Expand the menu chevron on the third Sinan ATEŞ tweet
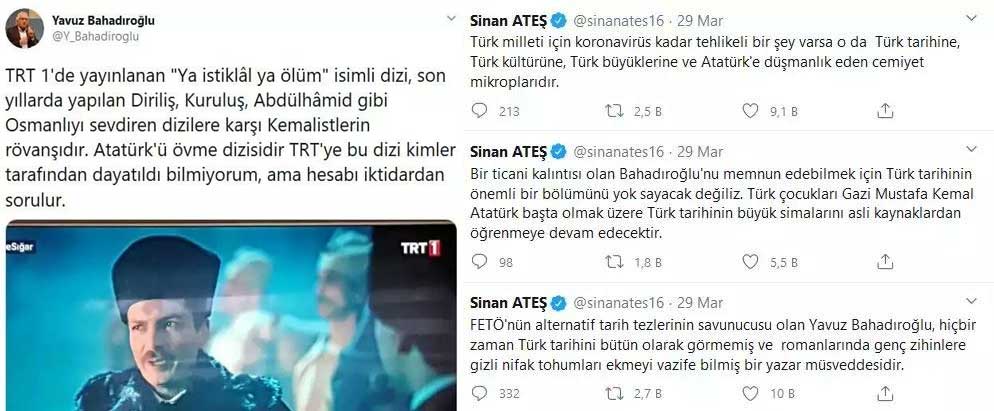994x411 pixels. pos(971,299)
